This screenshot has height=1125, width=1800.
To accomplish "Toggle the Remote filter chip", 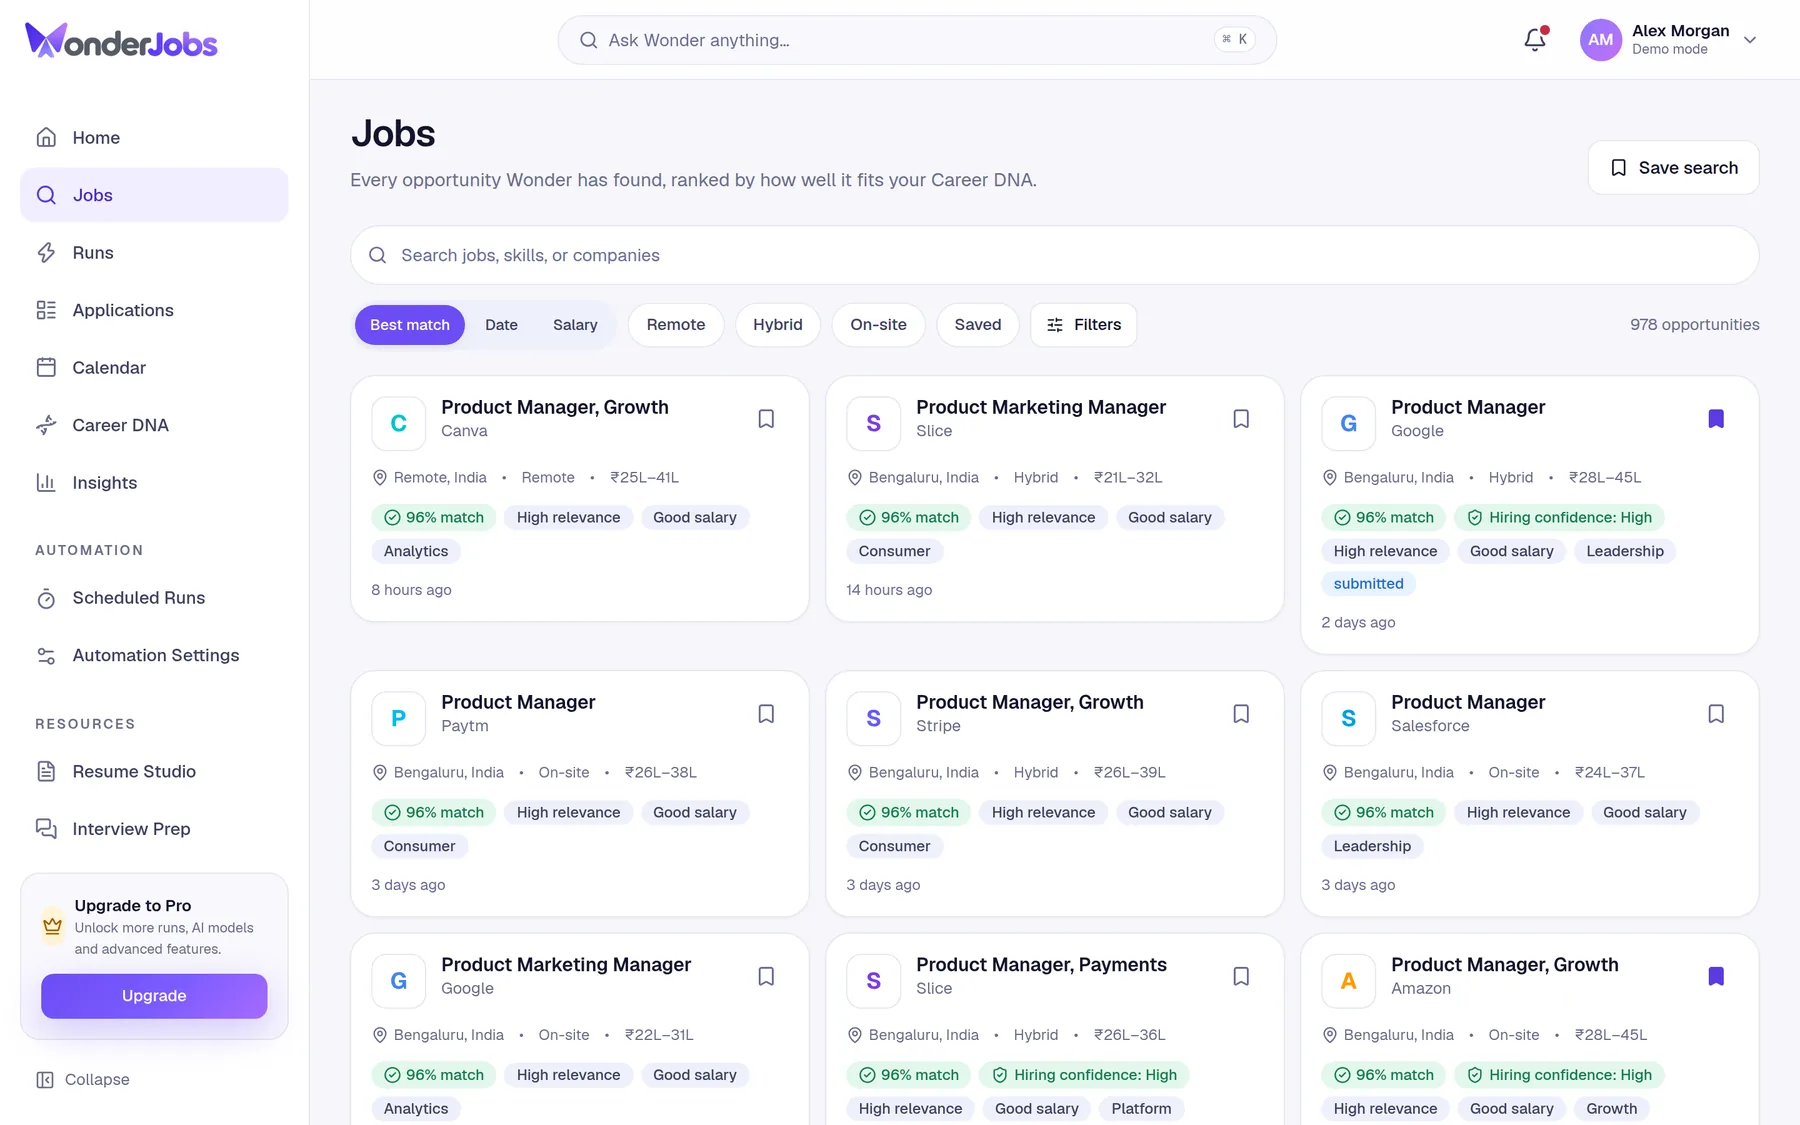I will 676,325.
